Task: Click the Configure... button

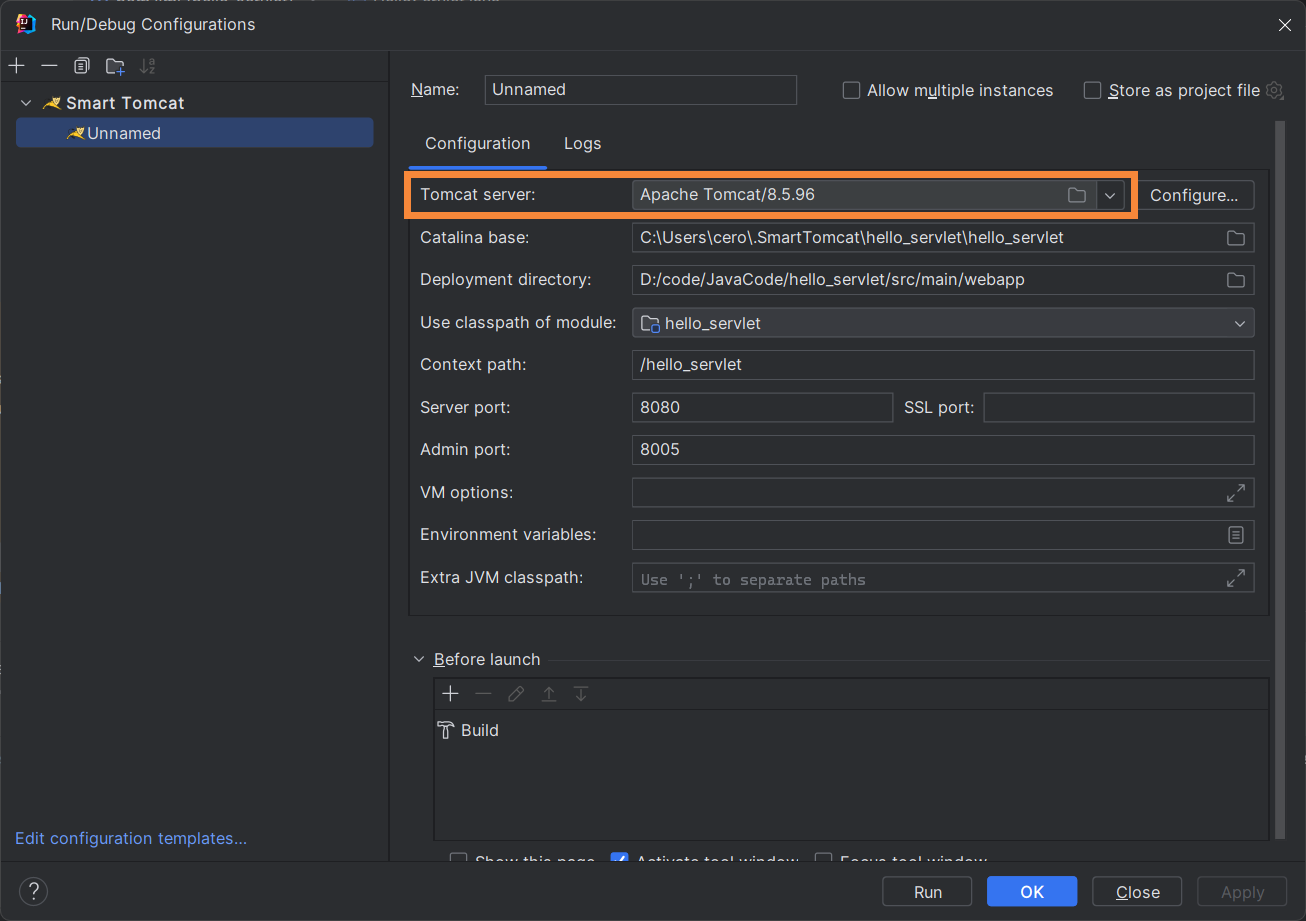Action: point(1194,195)
